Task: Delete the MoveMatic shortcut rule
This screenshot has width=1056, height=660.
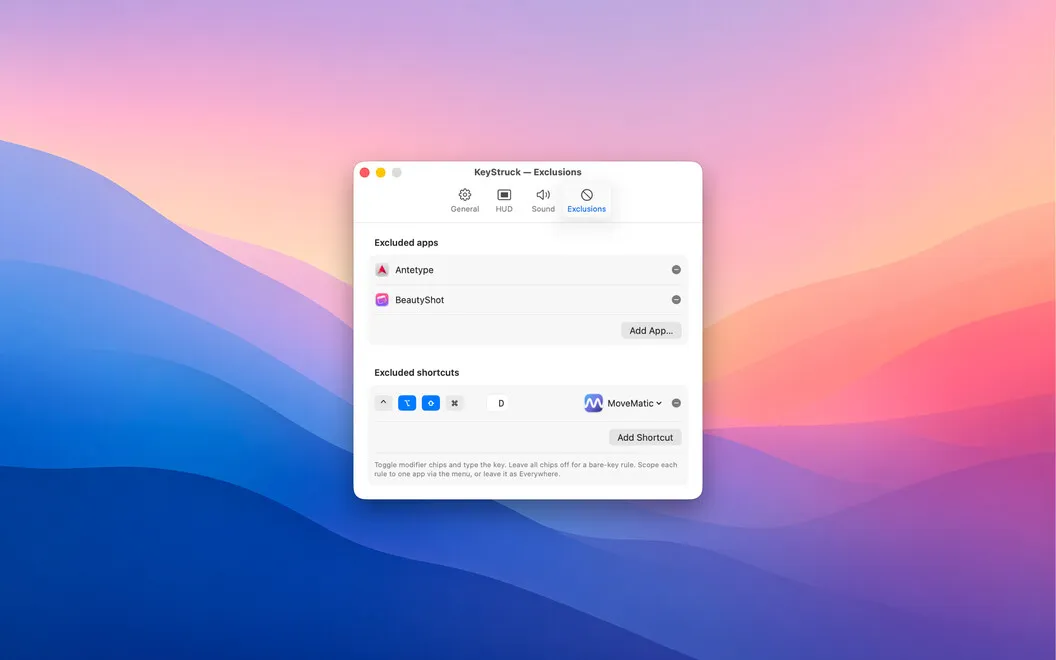Action: pyautogui.click(x=676, y=403)
